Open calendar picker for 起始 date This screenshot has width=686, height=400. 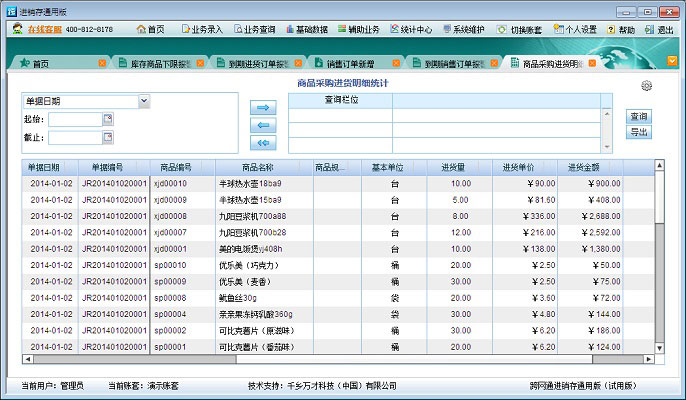(x=108, y=120)
